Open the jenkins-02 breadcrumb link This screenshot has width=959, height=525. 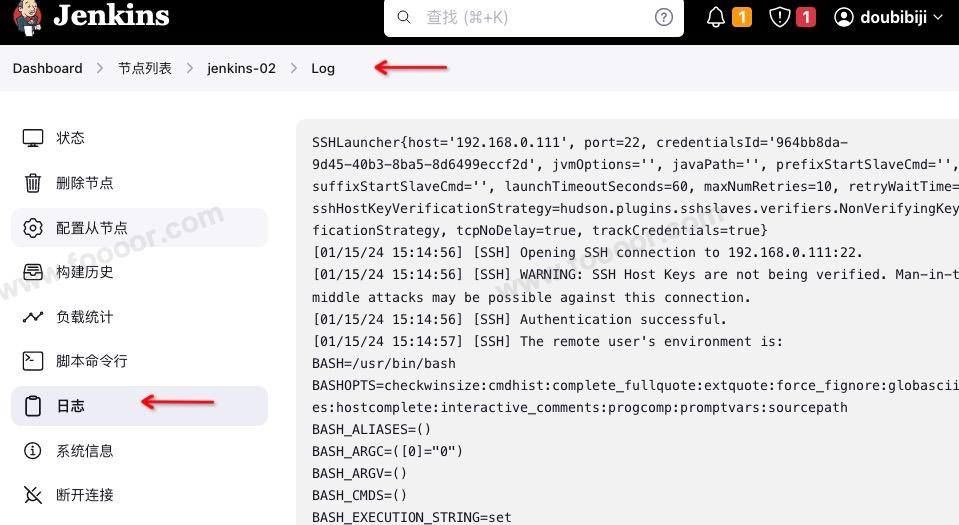coord(241,68)
